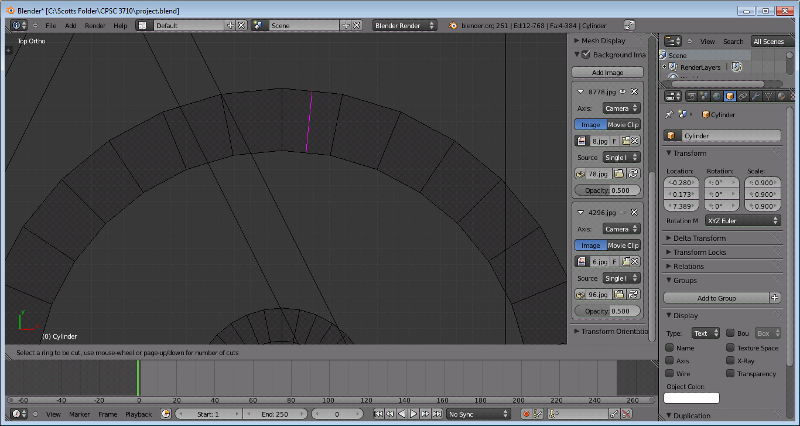Viewport: 800px width, 426px height.
Task: Enable the Wire display checkbox
Action: [x=669, y=373]
